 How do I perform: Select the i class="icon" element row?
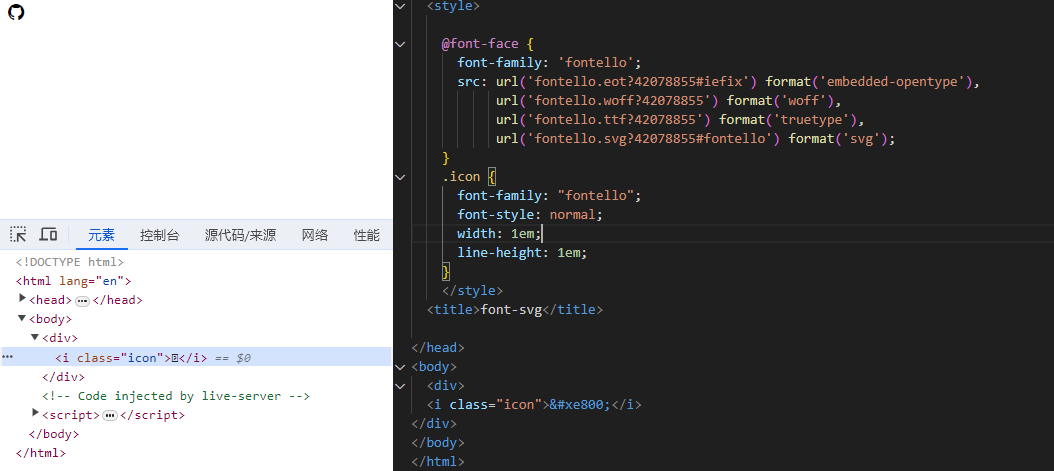point(196,357)
